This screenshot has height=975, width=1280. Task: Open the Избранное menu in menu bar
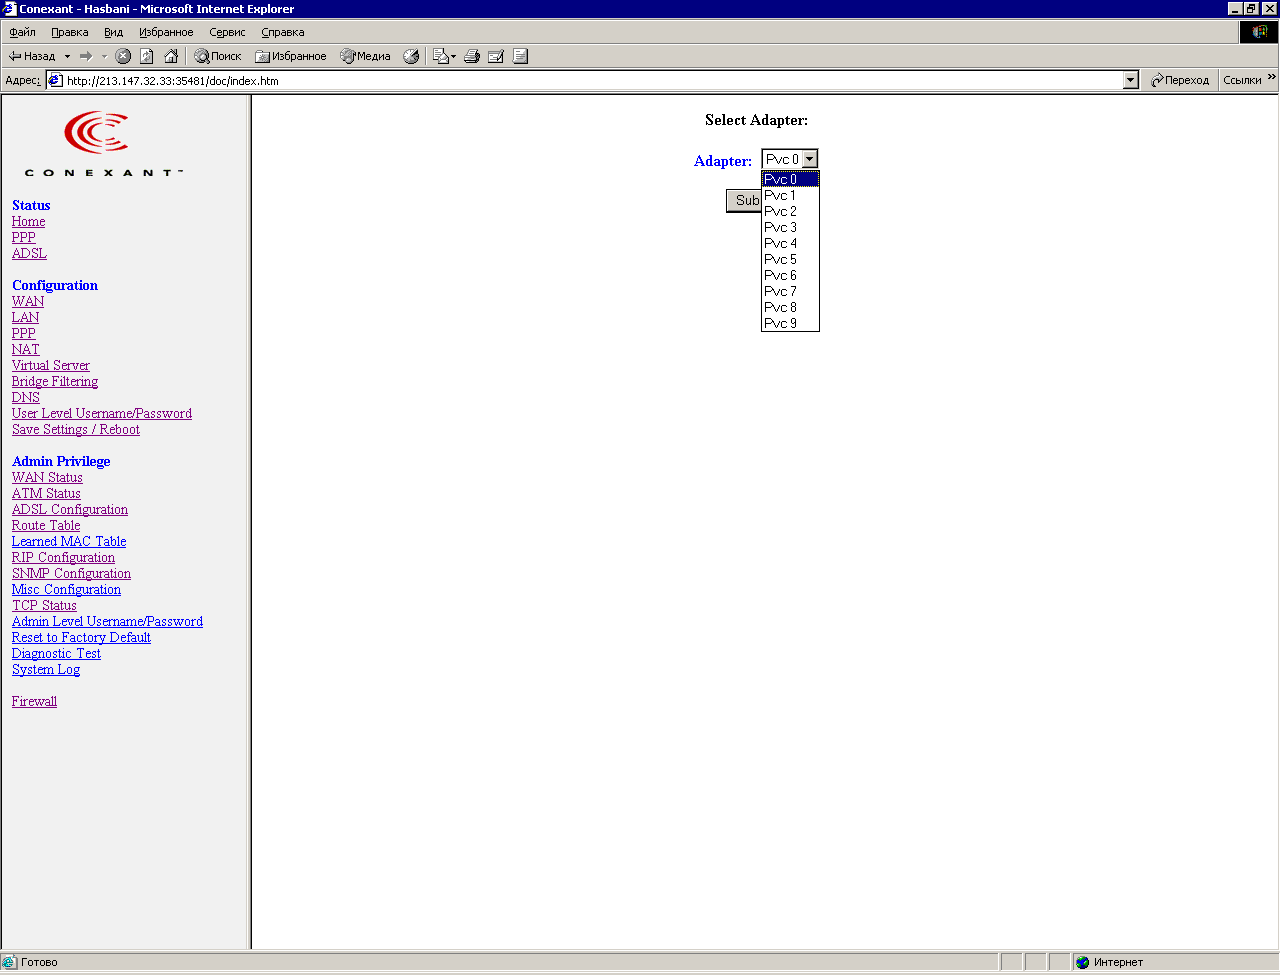166,32
